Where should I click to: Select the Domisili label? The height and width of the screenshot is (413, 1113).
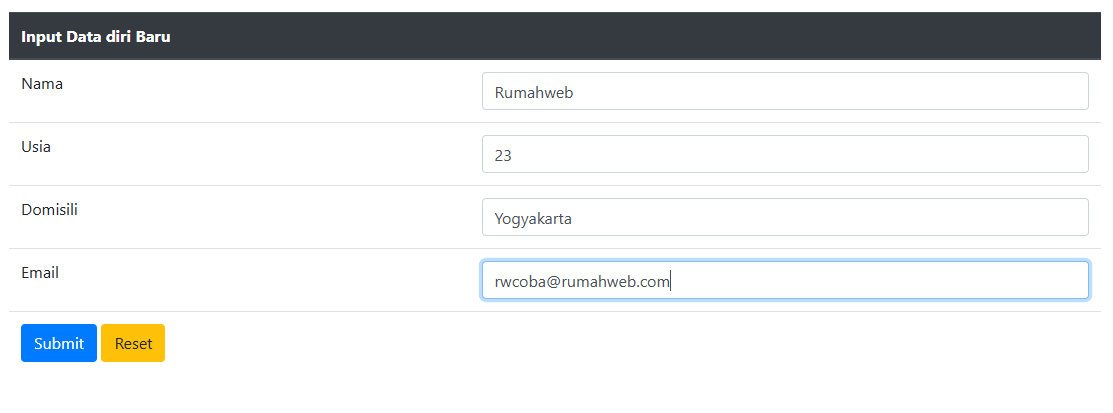pos(50,210)
